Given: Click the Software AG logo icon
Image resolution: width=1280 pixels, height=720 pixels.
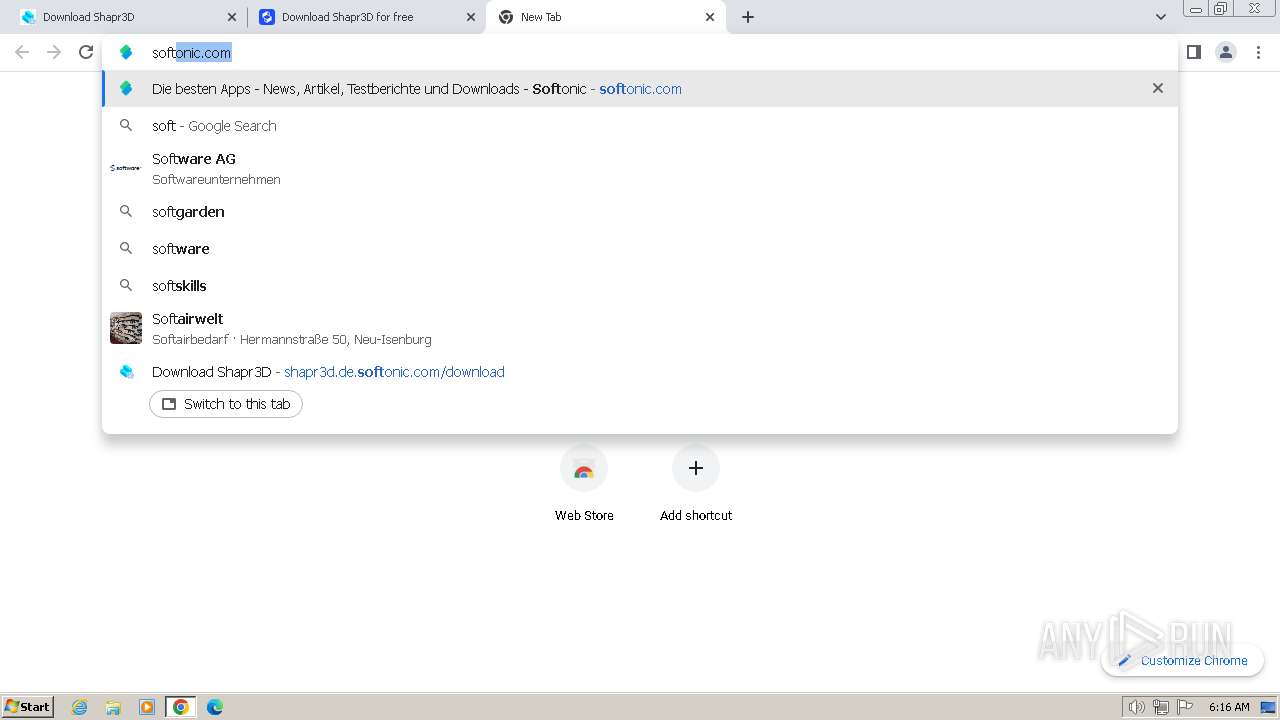Looking at the screenshot, I should coord(126,168).
